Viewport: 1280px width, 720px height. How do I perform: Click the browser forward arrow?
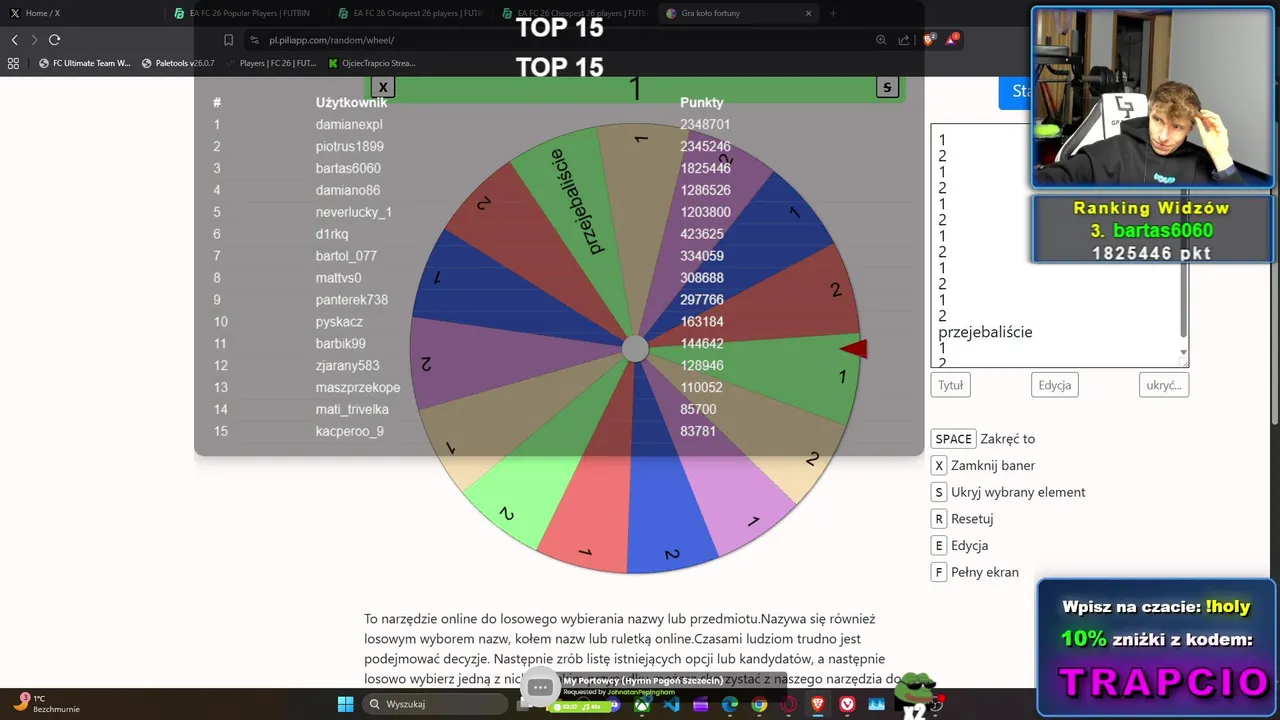coord(34,40)
